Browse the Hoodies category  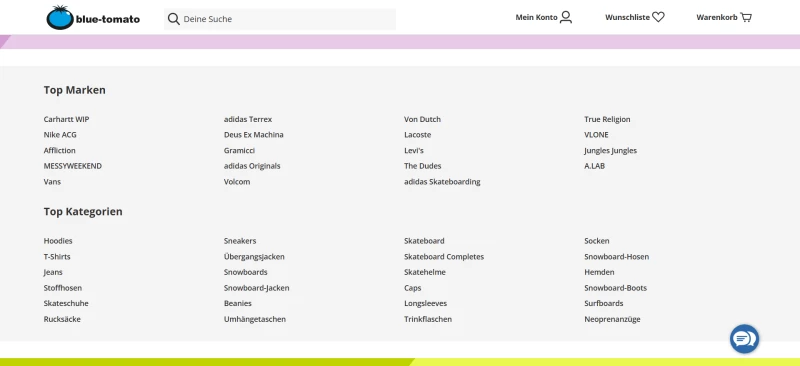pyautogui.click(x=58, y=241)
